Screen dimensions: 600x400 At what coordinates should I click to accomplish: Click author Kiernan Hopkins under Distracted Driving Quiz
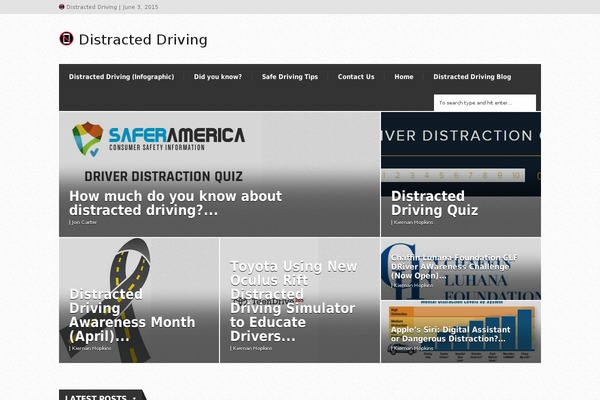click(x=412, y=222)
